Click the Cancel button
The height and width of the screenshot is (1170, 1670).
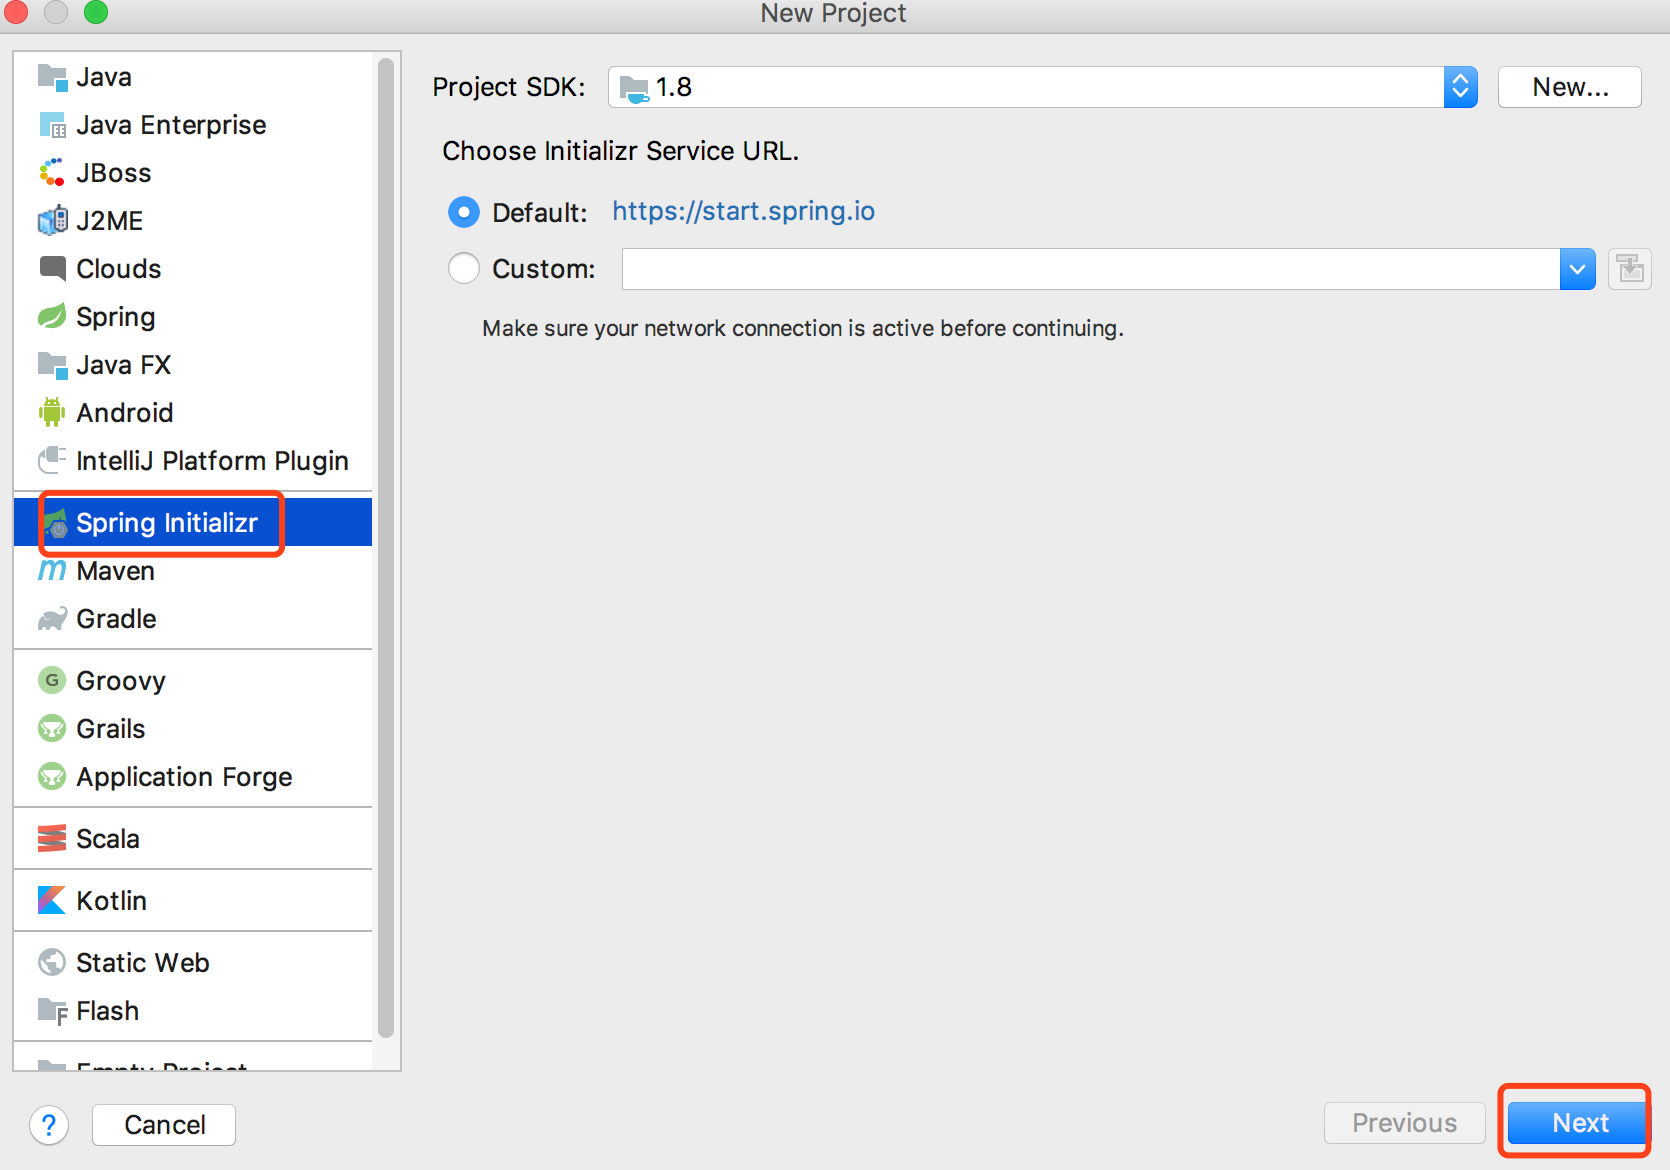[x=164, y=1125]
